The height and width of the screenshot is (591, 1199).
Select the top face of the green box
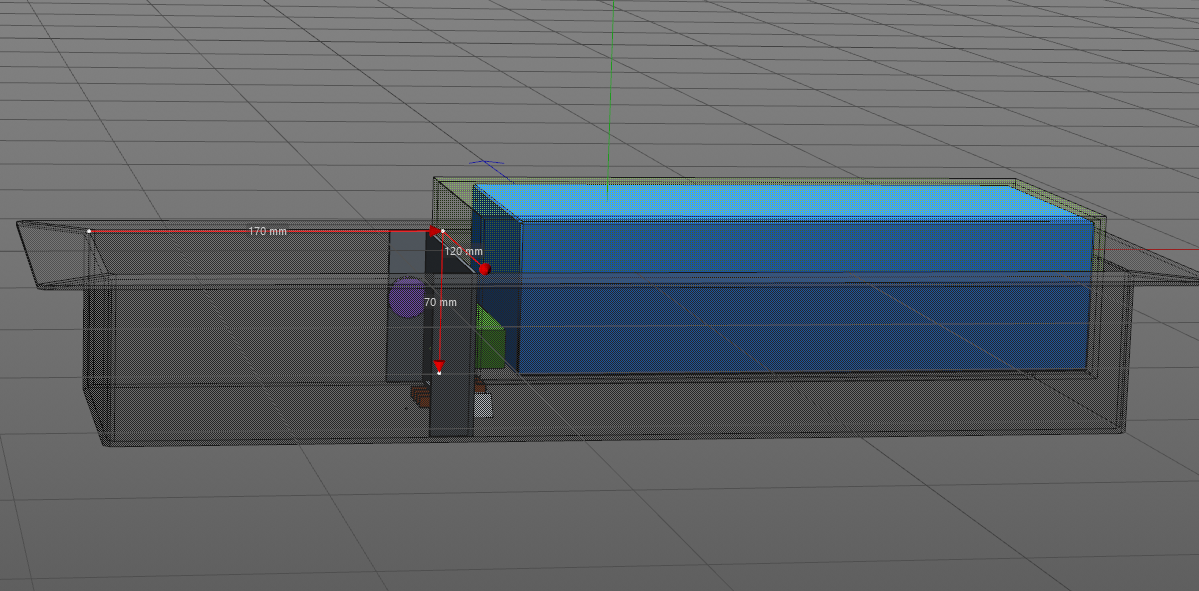(x=760, y=198)
